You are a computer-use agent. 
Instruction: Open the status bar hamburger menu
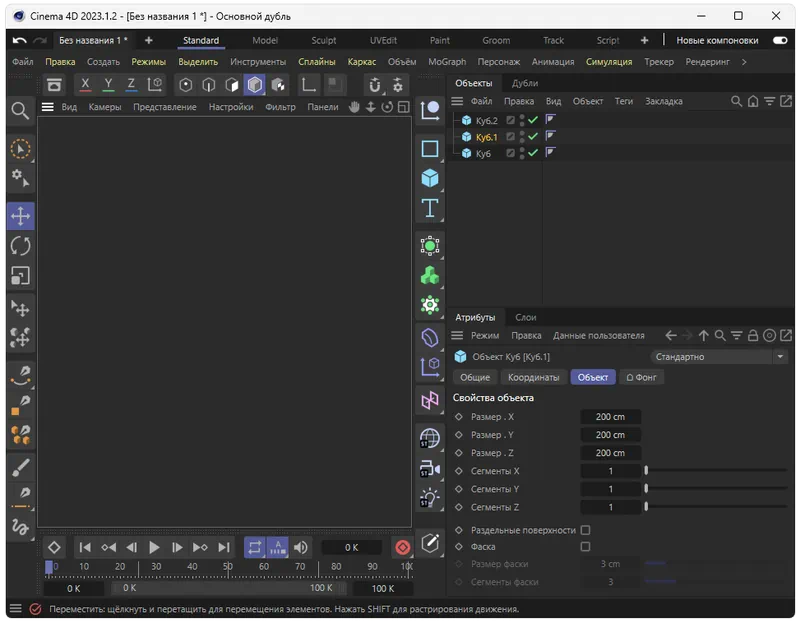[x=15, y=608]
